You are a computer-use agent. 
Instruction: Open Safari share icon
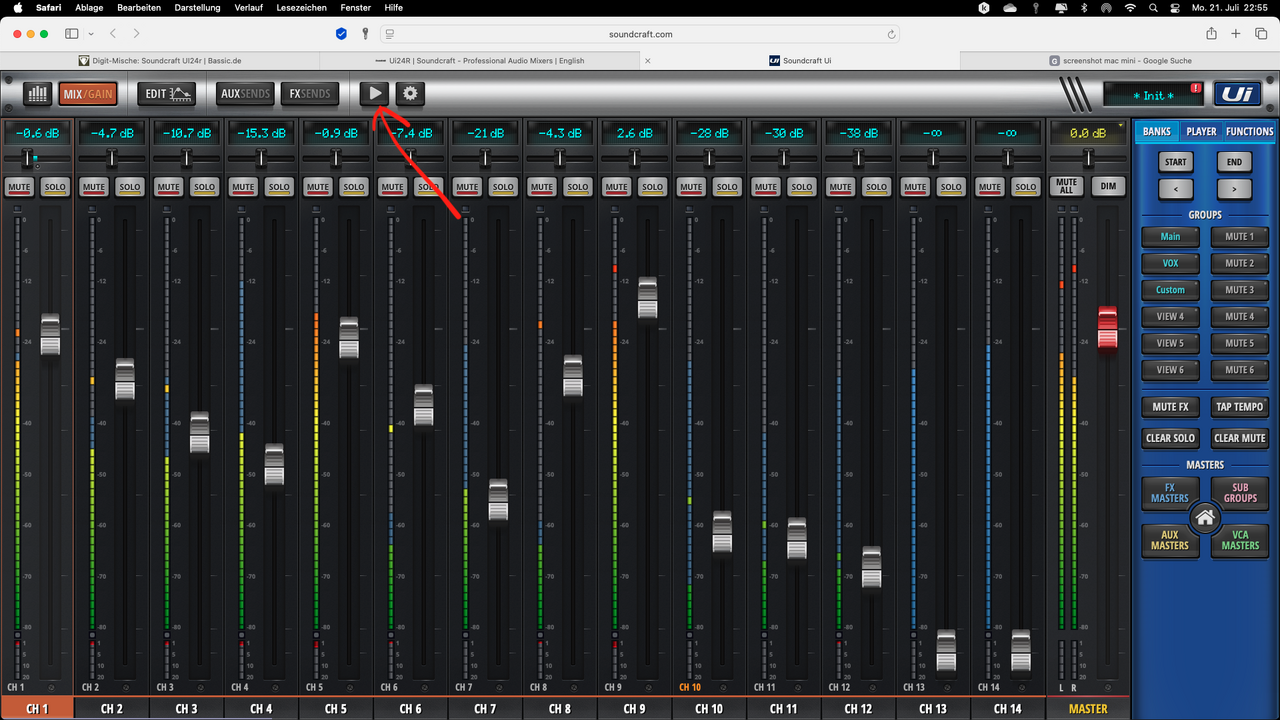1211,33
